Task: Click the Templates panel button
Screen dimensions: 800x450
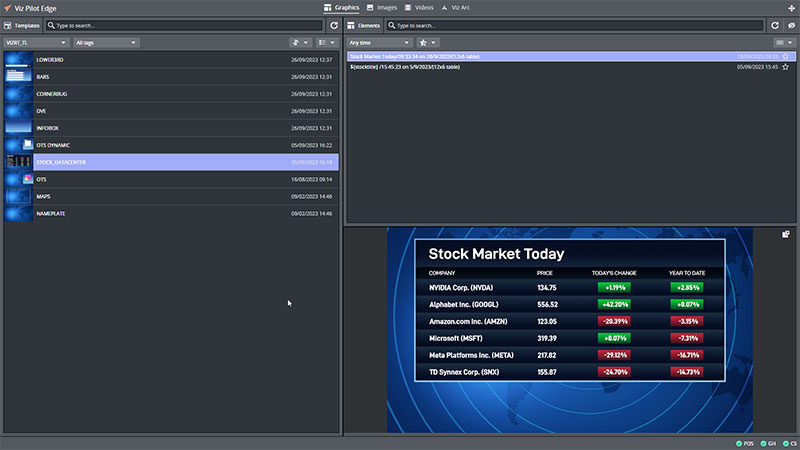Action: tap(21, 26)
